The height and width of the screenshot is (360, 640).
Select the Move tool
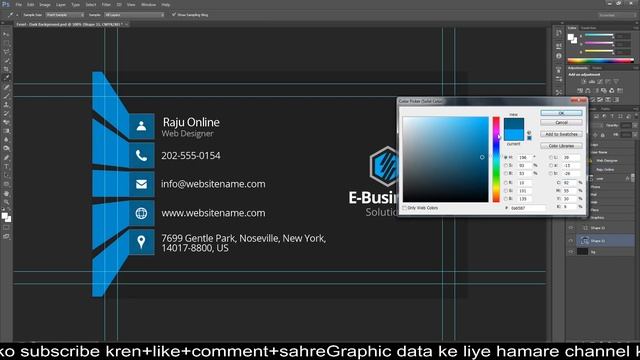click(x=6, y=34)
